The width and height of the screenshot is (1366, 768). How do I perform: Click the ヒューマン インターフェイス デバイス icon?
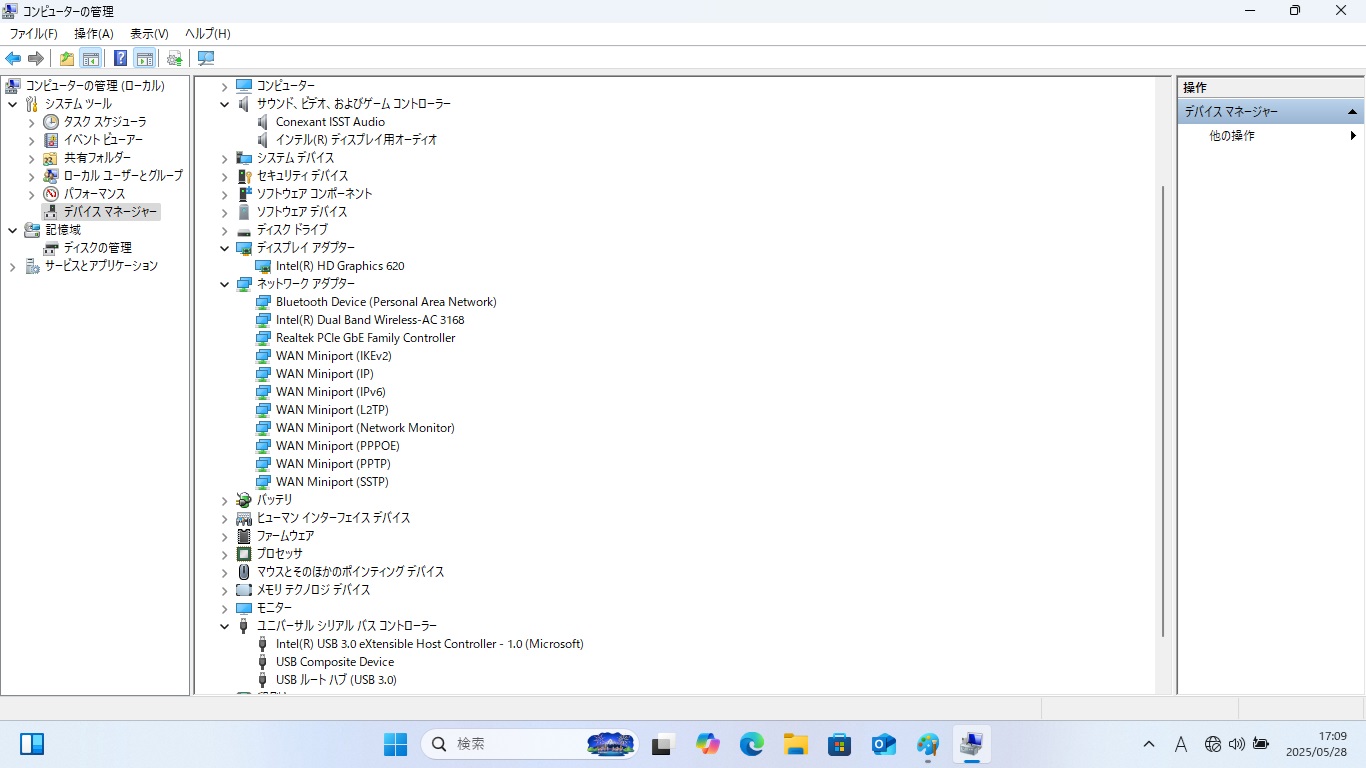pyautogui.click(x=244, y=518)
